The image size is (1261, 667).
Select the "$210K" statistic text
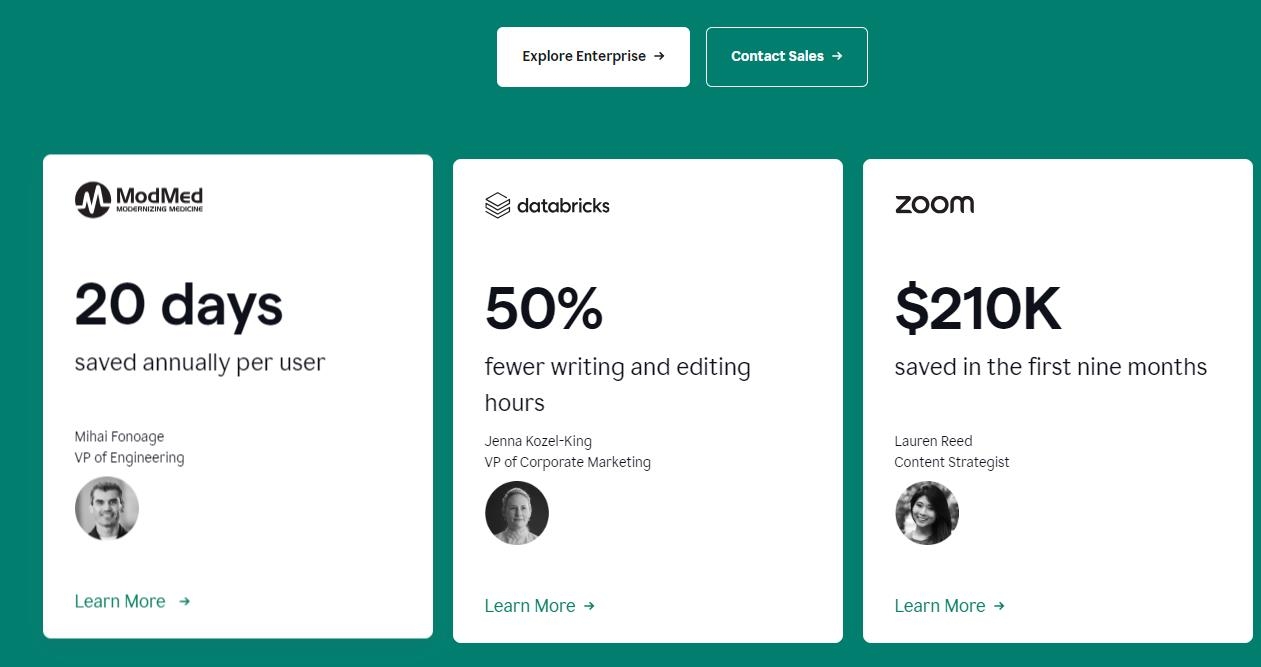(x=978, y=308)
